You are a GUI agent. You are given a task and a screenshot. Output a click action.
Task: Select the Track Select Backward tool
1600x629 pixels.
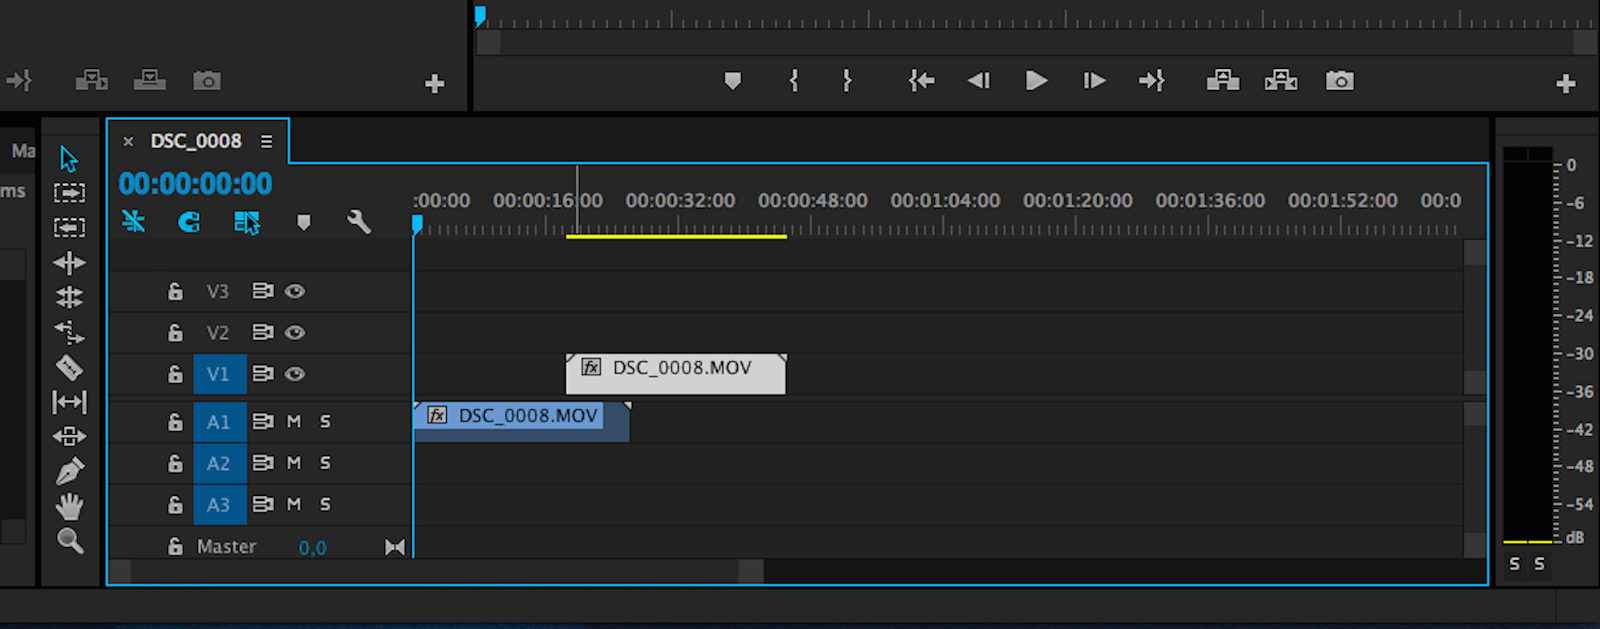tap(69, 227)
